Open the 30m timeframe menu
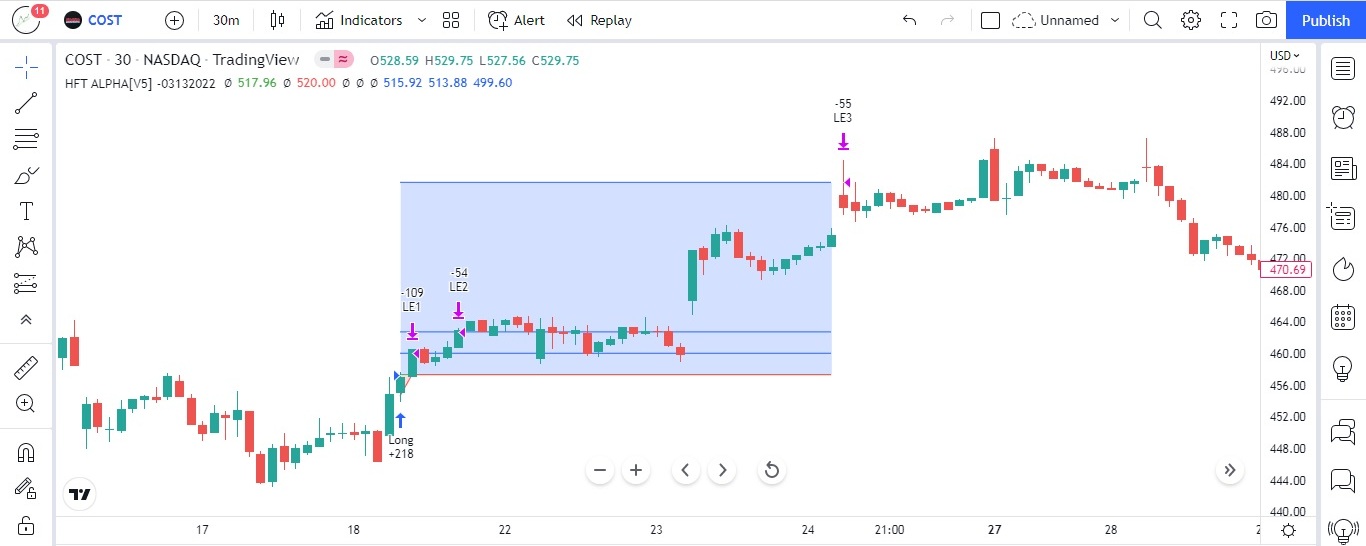1366x546 pixels. pyautogui.click(x=226, y=20)
